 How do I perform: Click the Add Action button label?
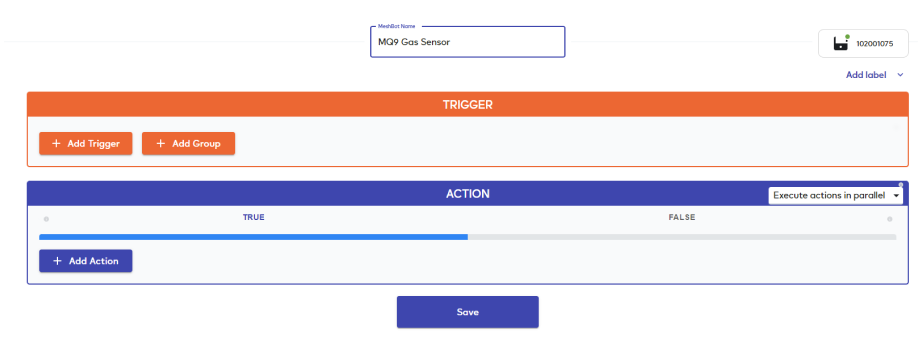pyautogui.click(x=93, y=261)
